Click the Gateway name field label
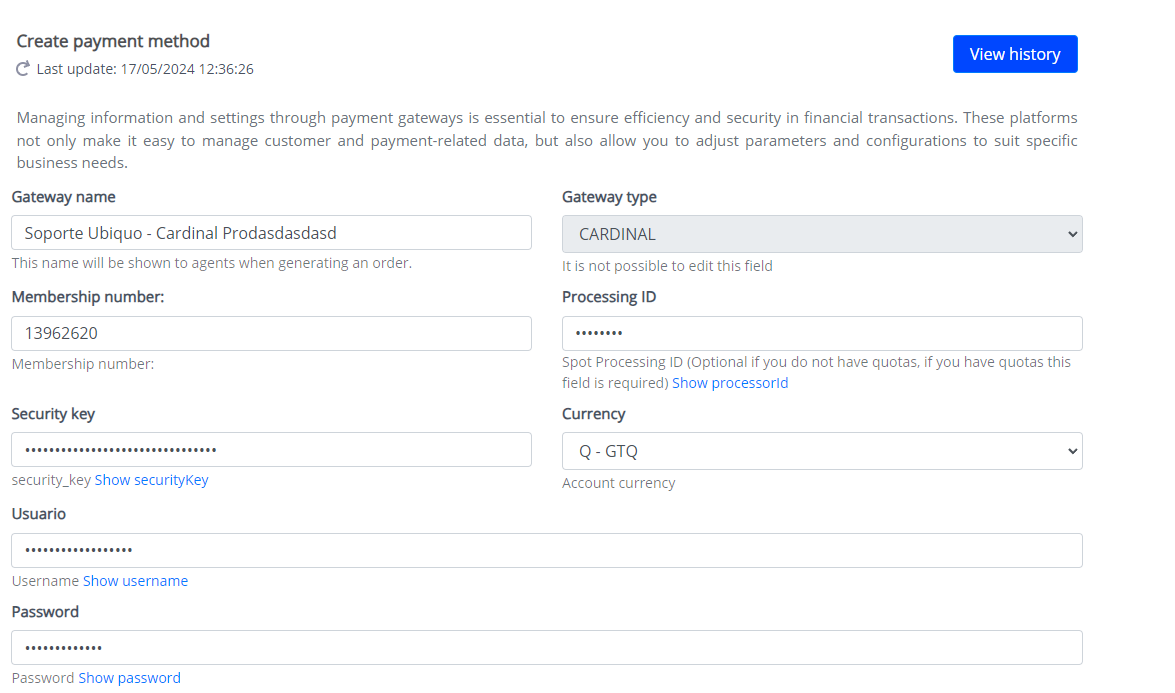Viewport: 1175px width, 693px height. click(x=64, y=197)
